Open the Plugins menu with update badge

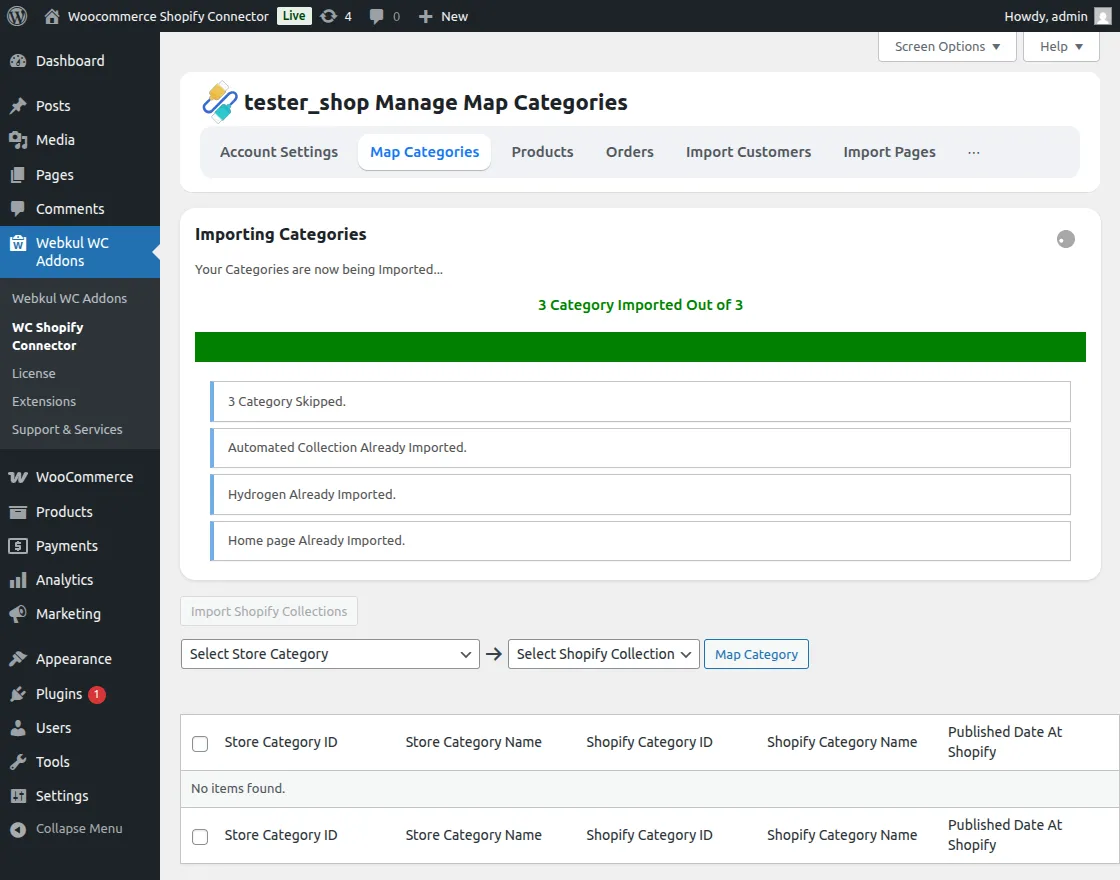pos(59,694)
